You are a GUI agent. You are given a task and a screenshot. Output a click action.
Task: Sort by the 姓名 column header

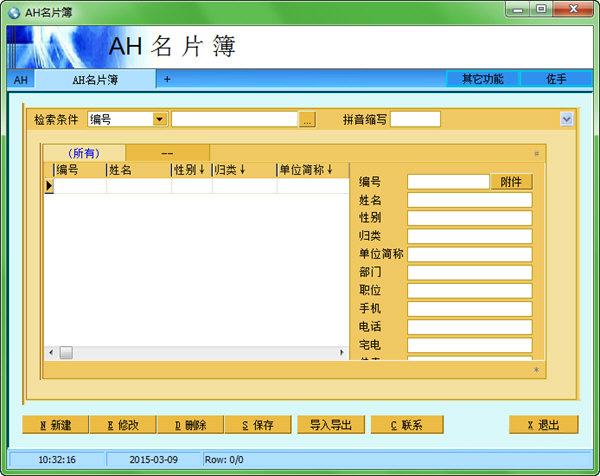point(139,170)
